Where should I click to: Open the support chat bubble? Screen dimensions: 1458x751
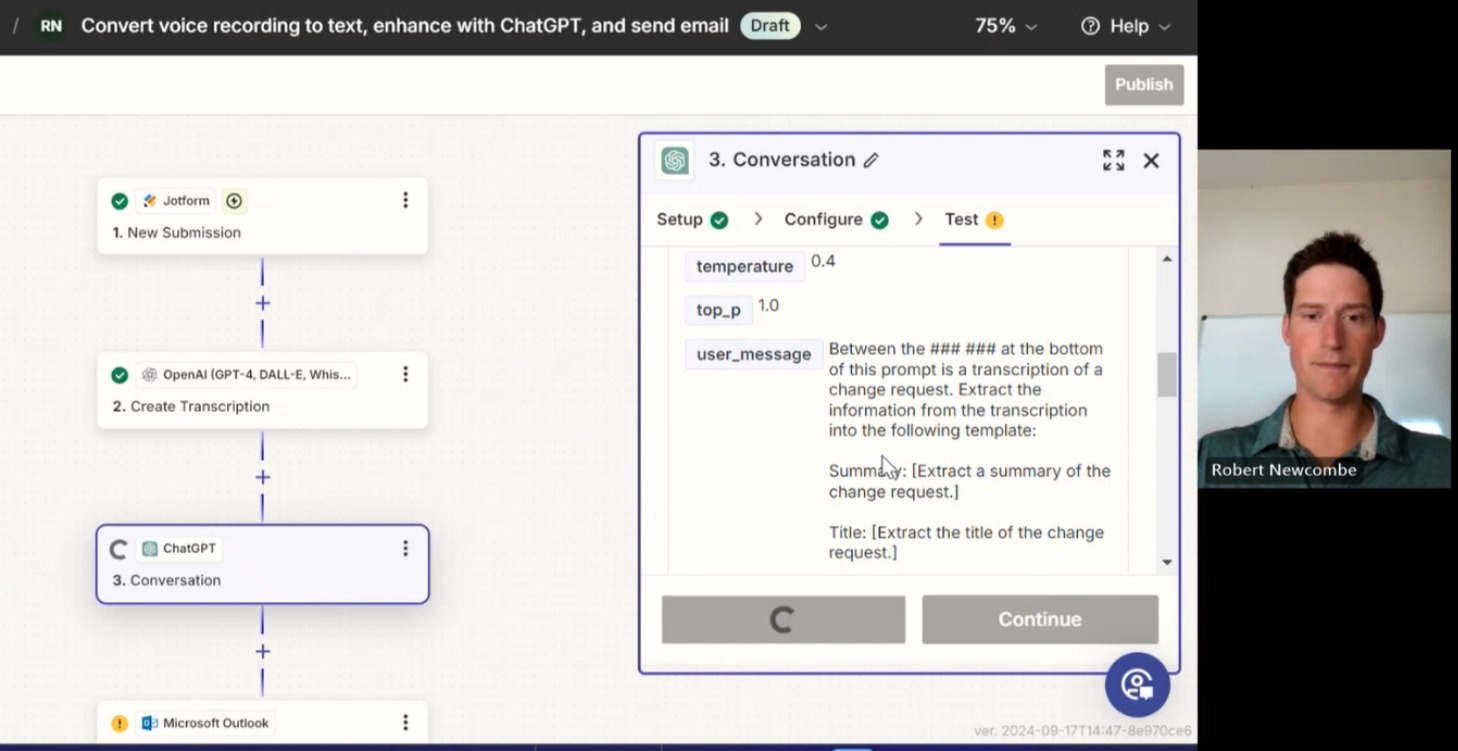click(x=1137, y=684)
